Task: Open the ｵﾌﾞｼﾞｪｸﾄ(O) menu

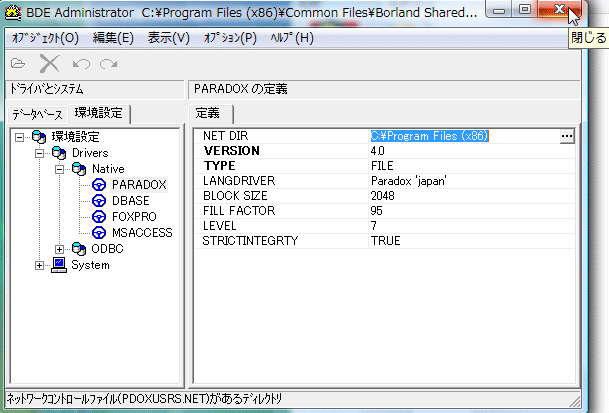Action: [45, 38]
